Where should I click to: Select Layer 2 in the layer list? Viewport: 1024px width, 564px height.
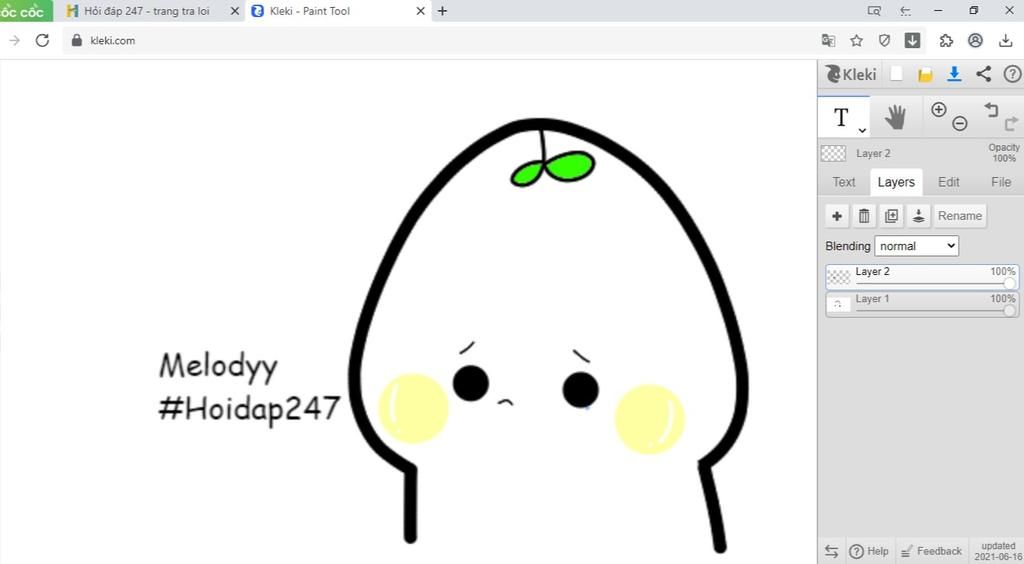(x=921, y=277)
